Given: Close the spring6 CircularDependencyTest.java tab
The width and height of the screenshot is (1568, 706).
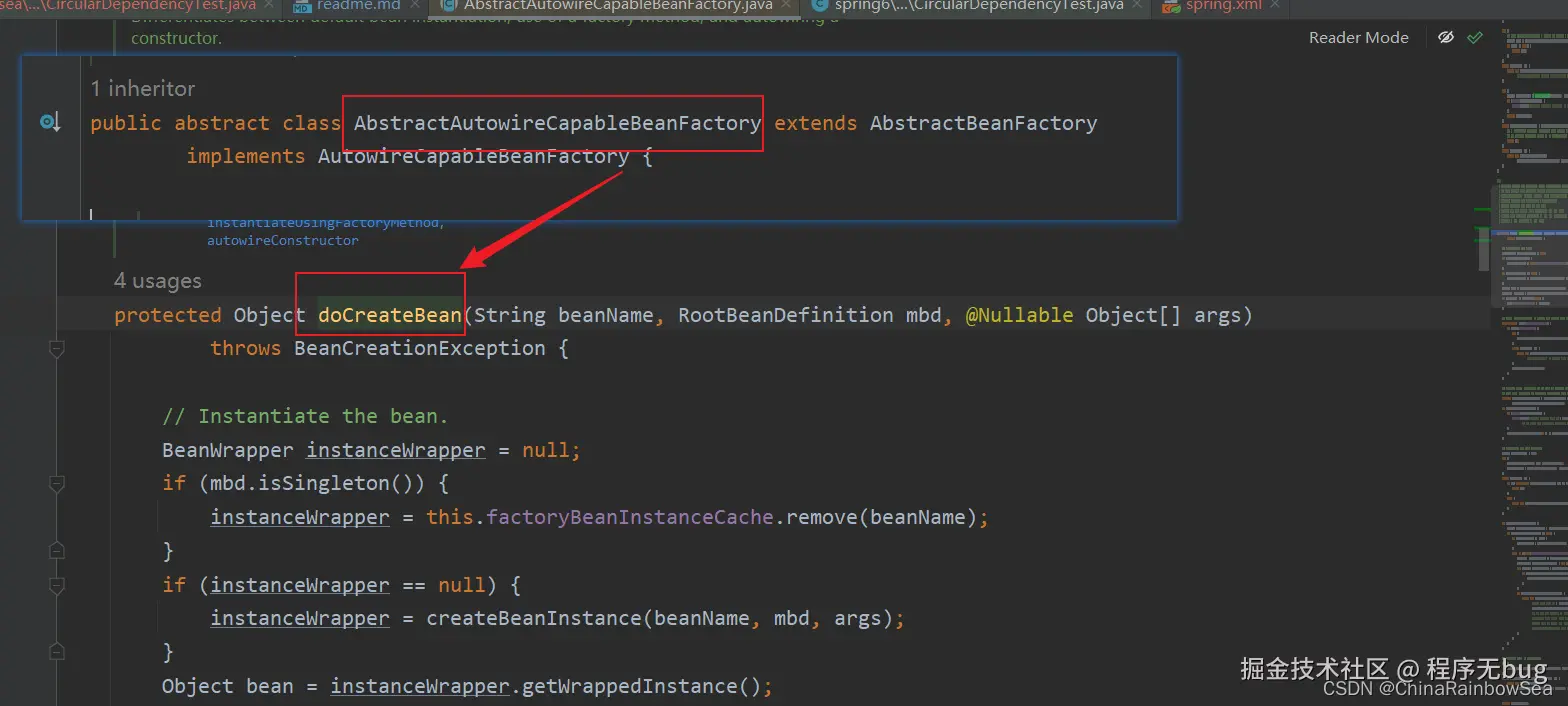Looking at the screenshot, I should pos(1138,6).
